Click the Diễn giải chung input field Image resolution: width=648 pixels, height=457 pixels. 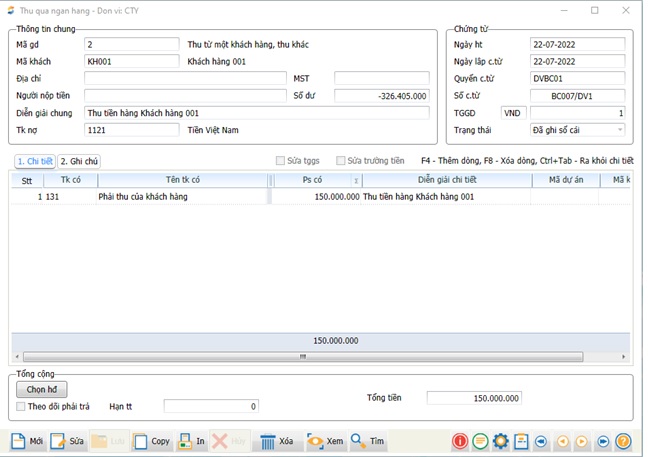[256, 113]
